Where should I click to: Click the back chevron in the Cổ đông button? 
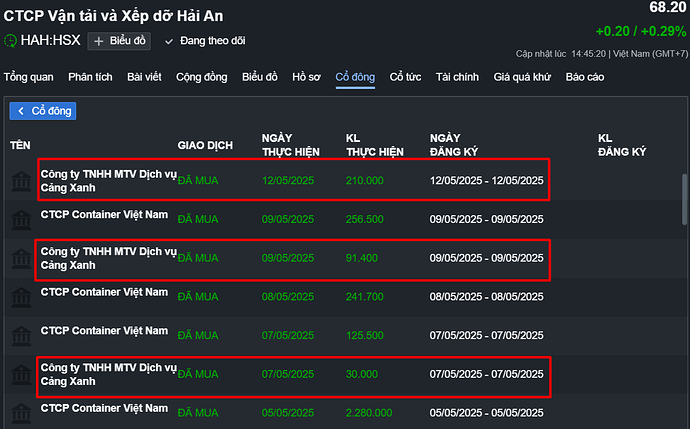point(21,111)
